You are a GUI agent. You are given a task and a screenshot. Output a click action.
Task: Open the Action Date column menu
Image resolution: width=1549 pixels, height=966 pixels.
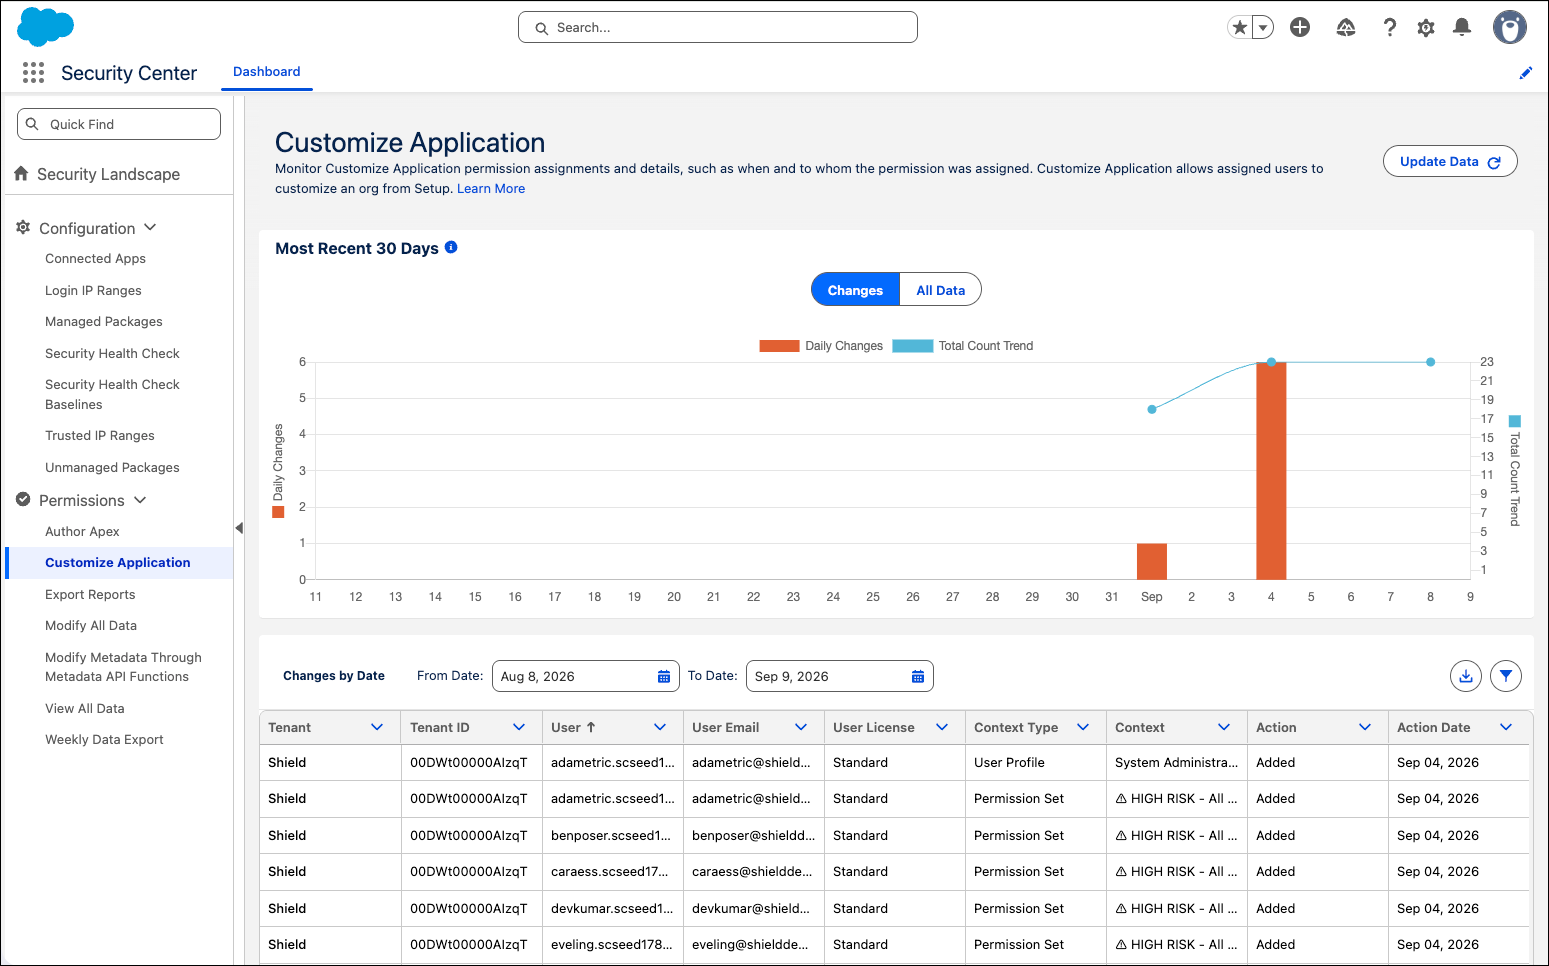(1506, 727)
